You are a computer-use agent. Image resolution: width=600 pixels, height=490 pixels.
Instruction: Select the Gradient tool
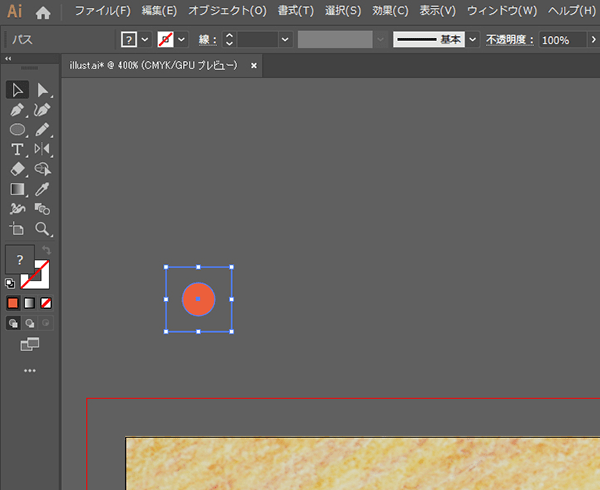[17, 188]
